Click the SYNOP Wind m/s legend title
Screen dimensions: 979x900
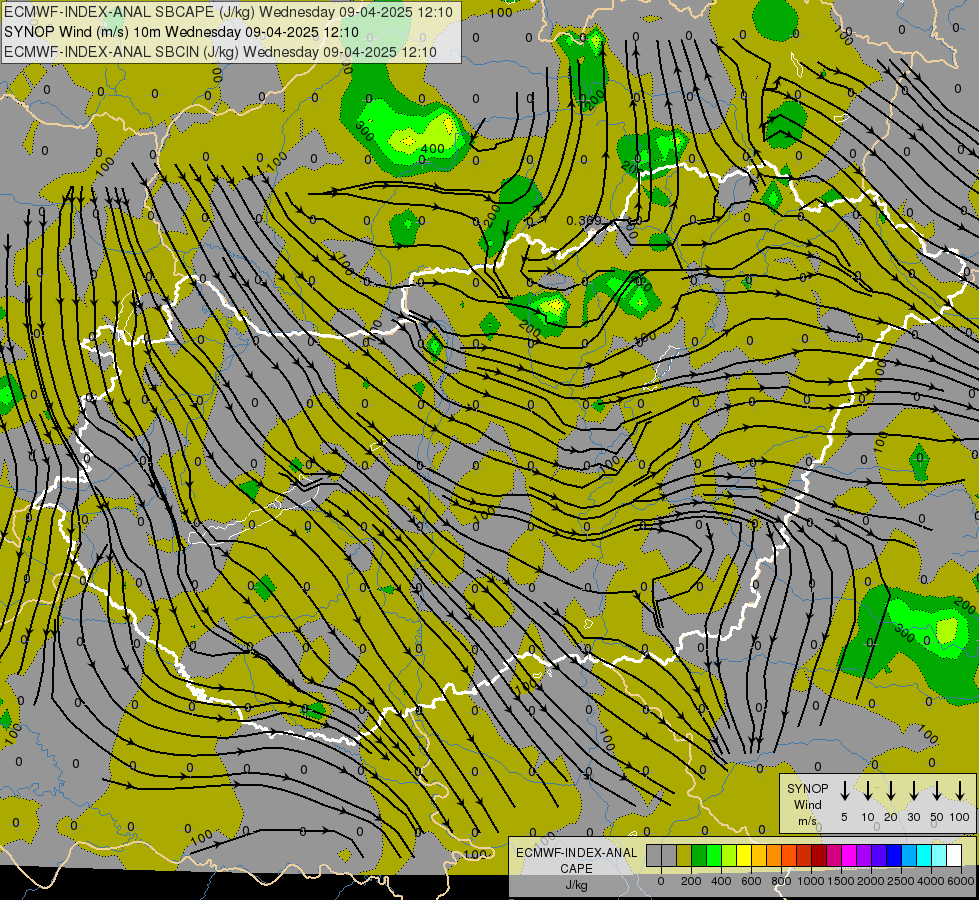coord(807,805)
